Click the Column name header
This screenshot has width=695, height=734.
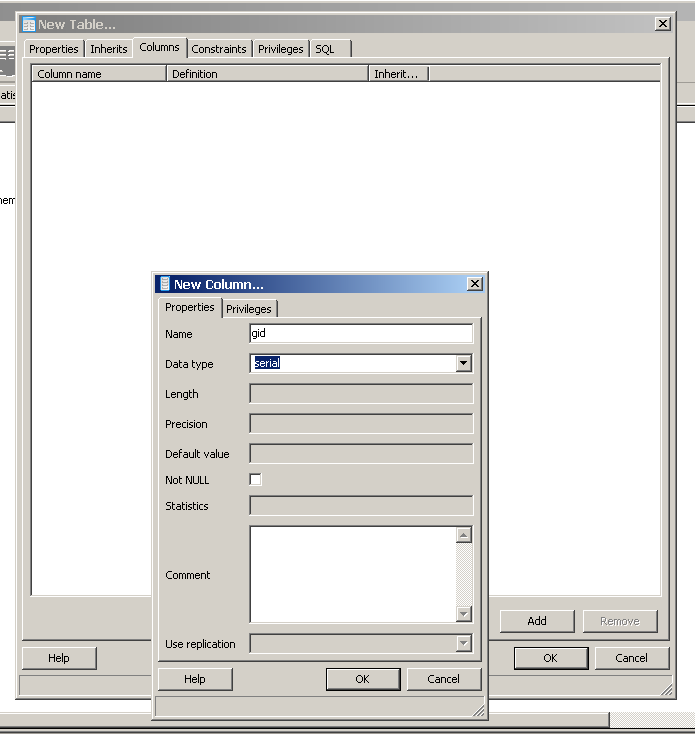coord(98,74)
